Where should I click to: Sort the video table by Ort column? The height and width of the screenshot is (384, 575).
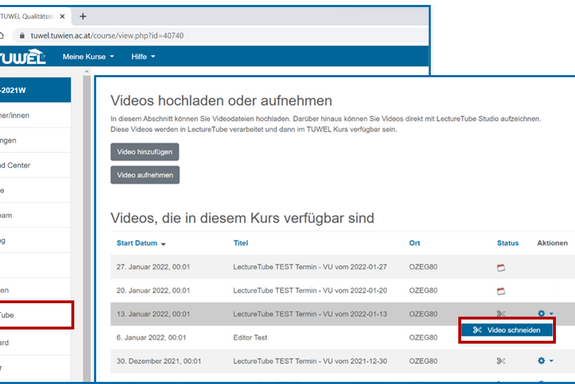click(414, 243)
